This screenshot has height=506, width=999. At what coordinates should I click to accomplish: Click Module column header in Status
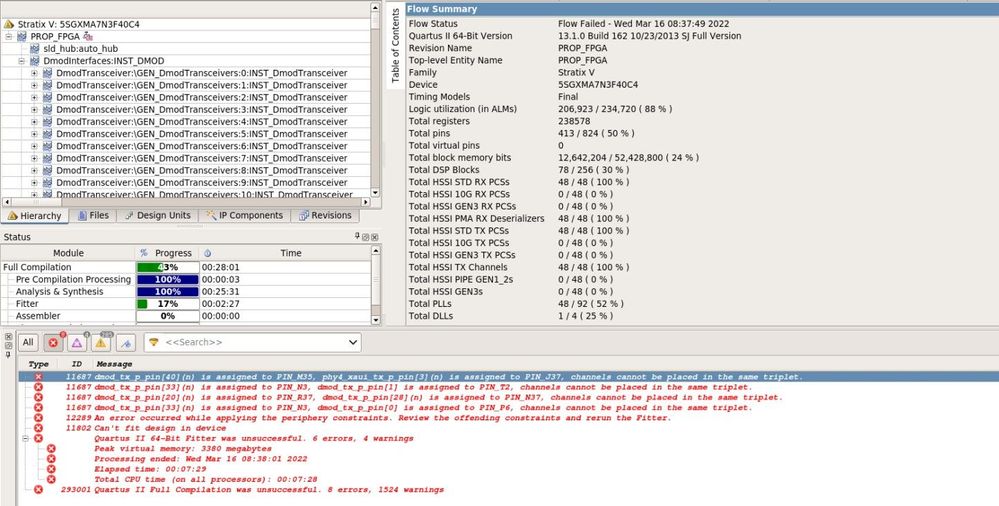pos(68,253)
